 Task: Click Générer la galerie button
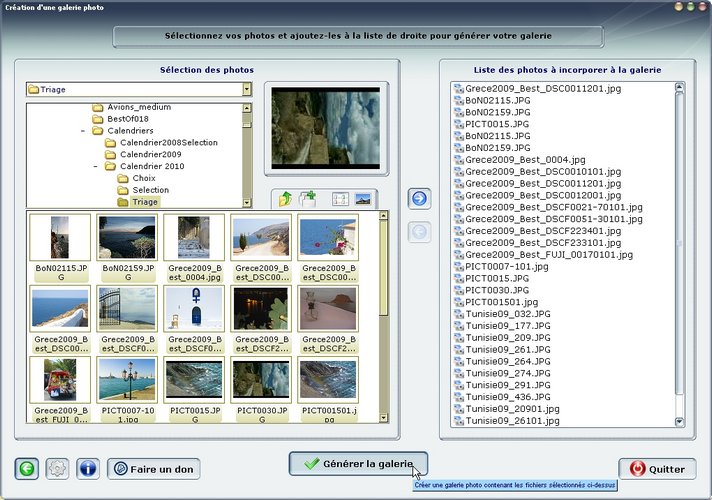(358, 464)
